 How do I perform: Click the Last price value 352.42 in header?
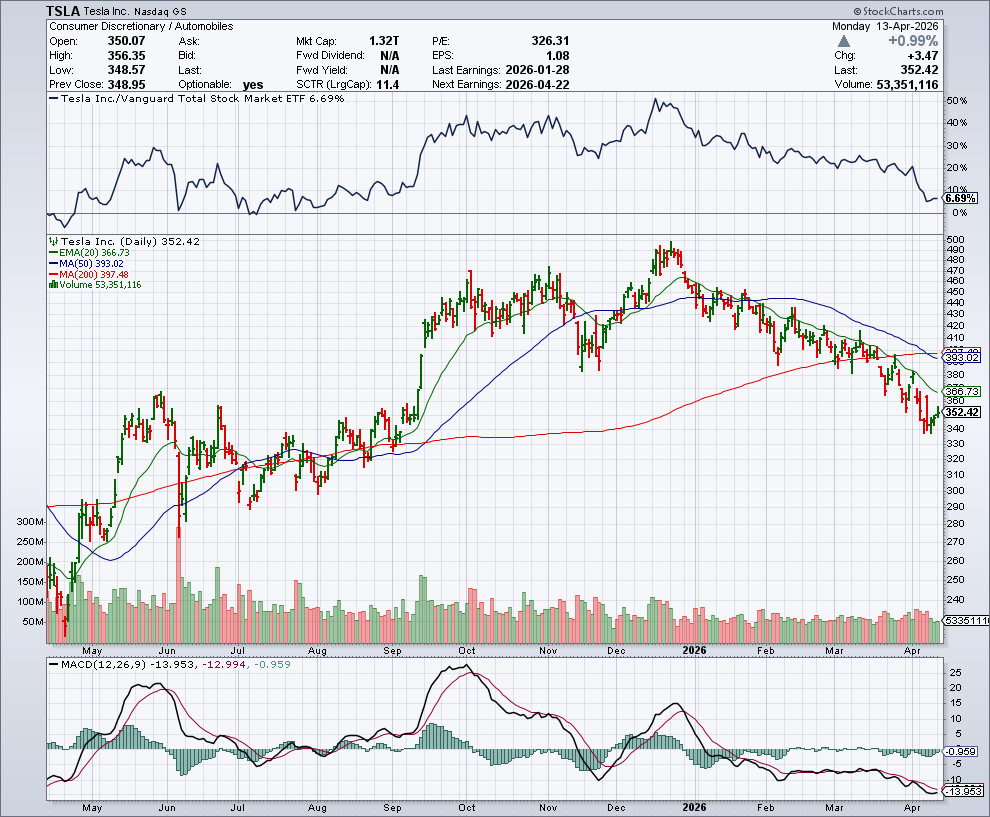click(x=919, y=69)
